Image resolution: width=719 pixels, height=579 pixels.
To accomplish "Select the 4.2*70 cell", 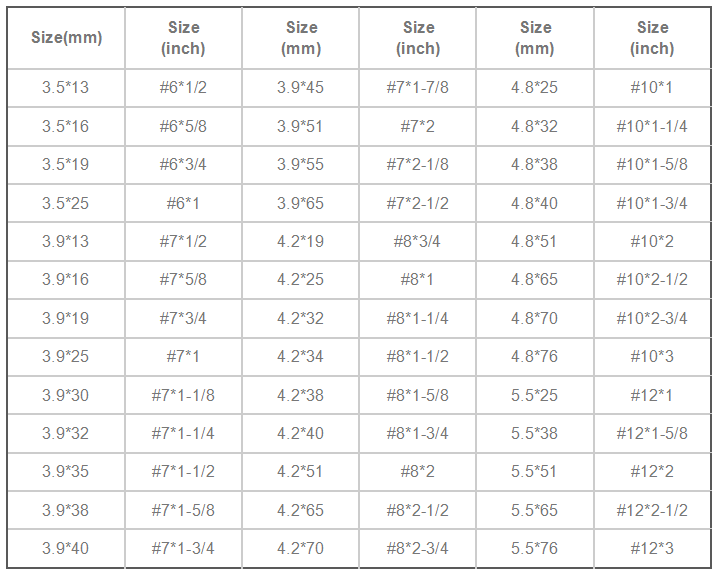I will point(300,548).
